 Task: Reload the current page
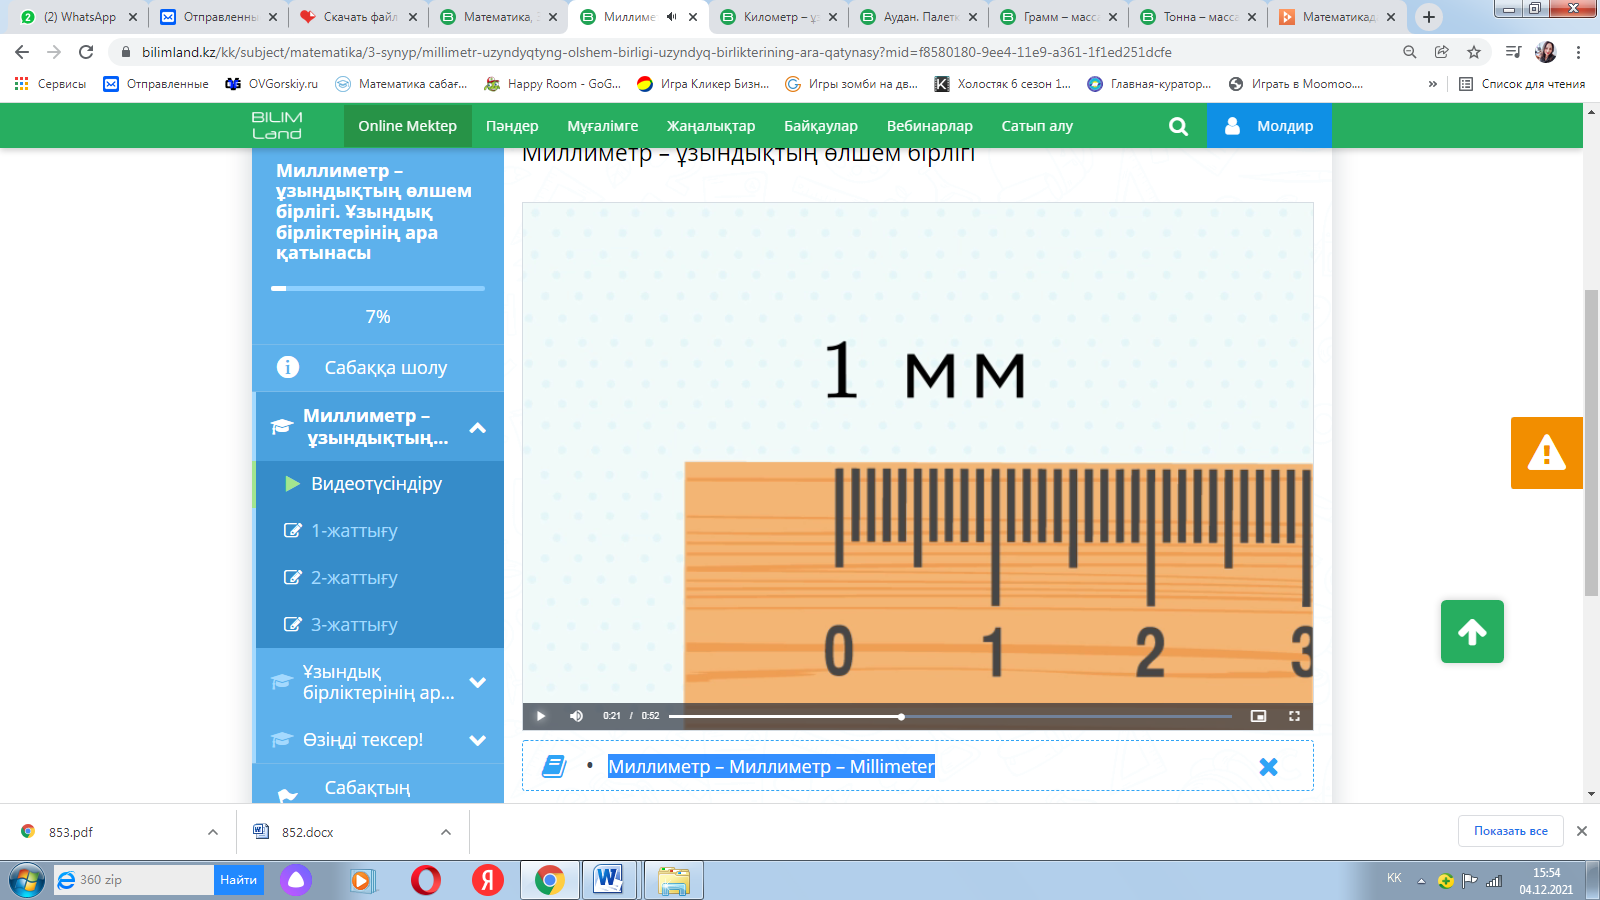[86, 52]
